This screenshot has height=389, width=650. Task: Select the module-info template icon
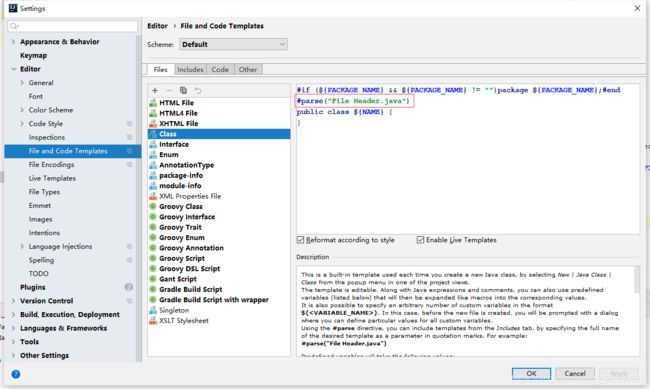(x=153, y=186)
